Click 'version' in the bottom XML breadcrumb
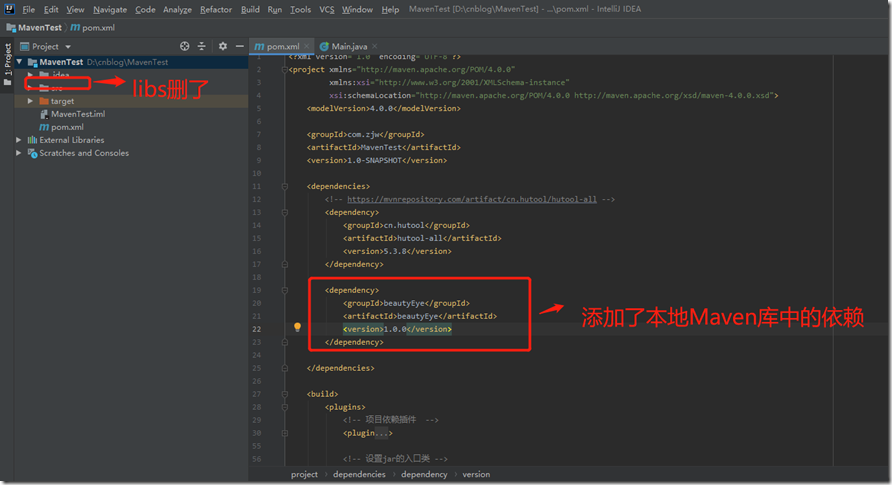Image resolution: width=892 pixels, height=485 pixels. [x=476, y=474]
